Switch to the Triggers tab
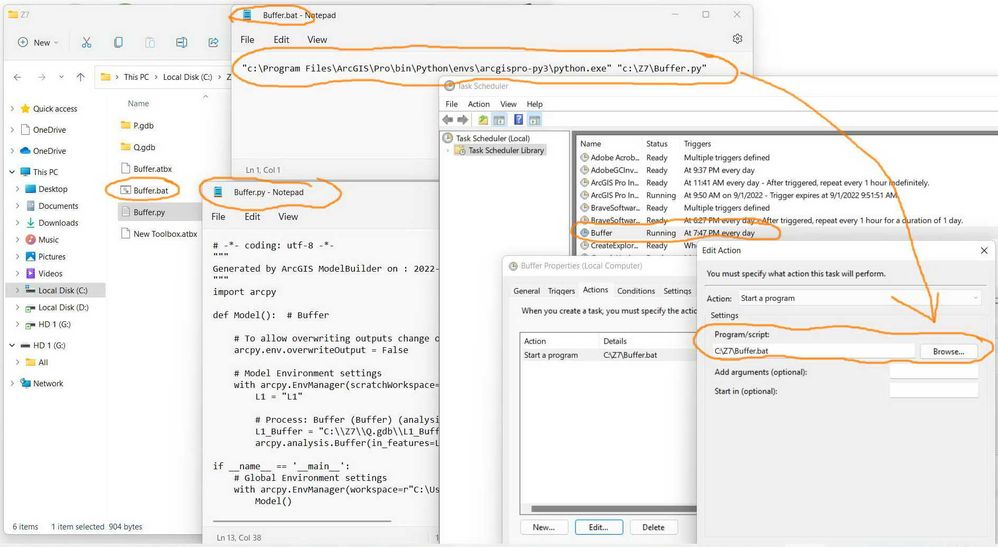Viewport: 998px width, 547px height. click(561, 290)
